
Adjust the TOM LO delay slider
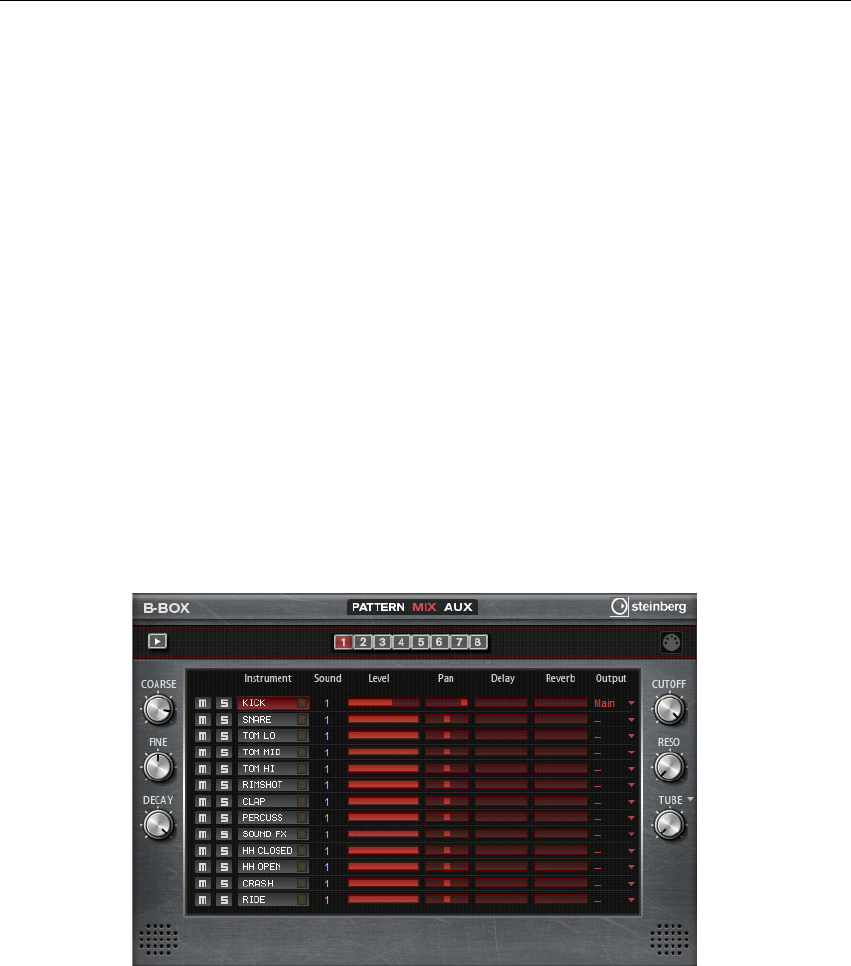[501, 736]
